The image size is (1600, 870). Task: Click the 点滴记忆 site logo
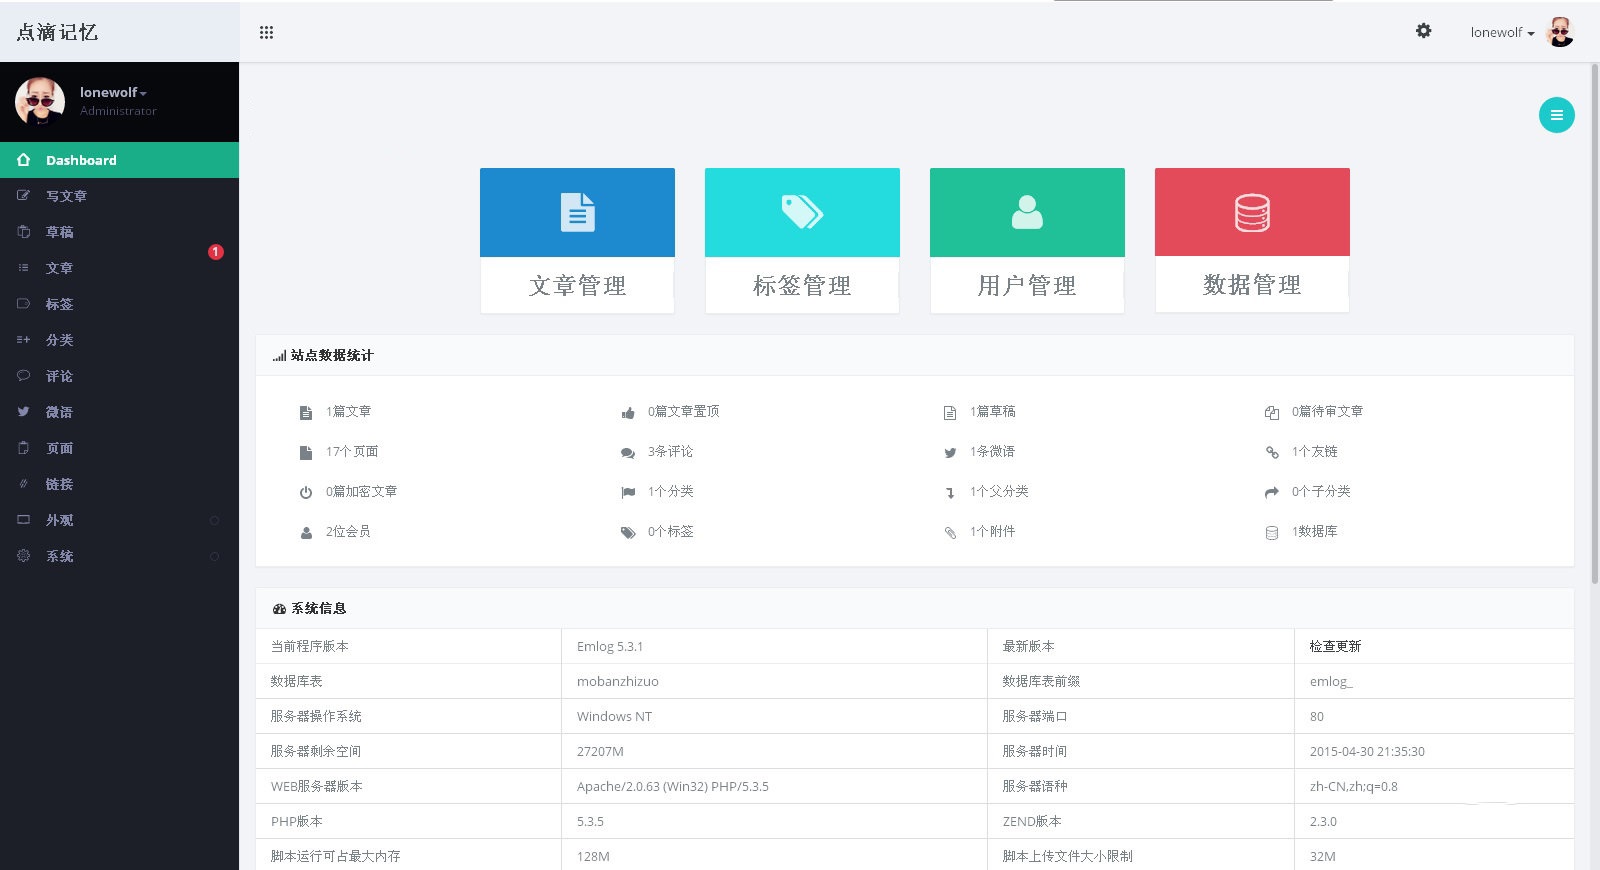tap(57, 32)
